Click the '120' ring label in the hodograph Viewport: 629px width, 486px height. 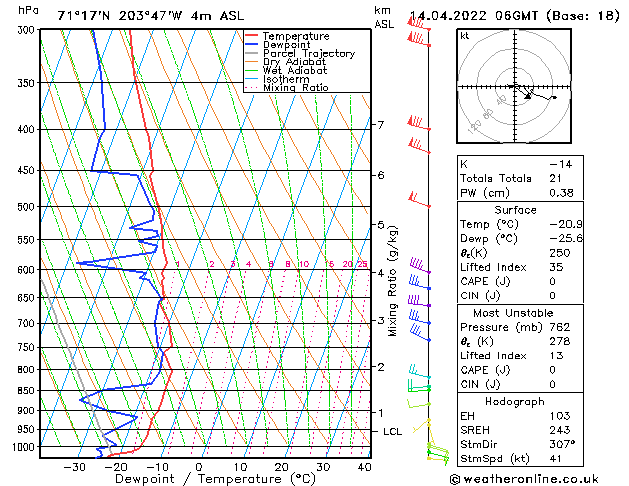tap(475, 127)
